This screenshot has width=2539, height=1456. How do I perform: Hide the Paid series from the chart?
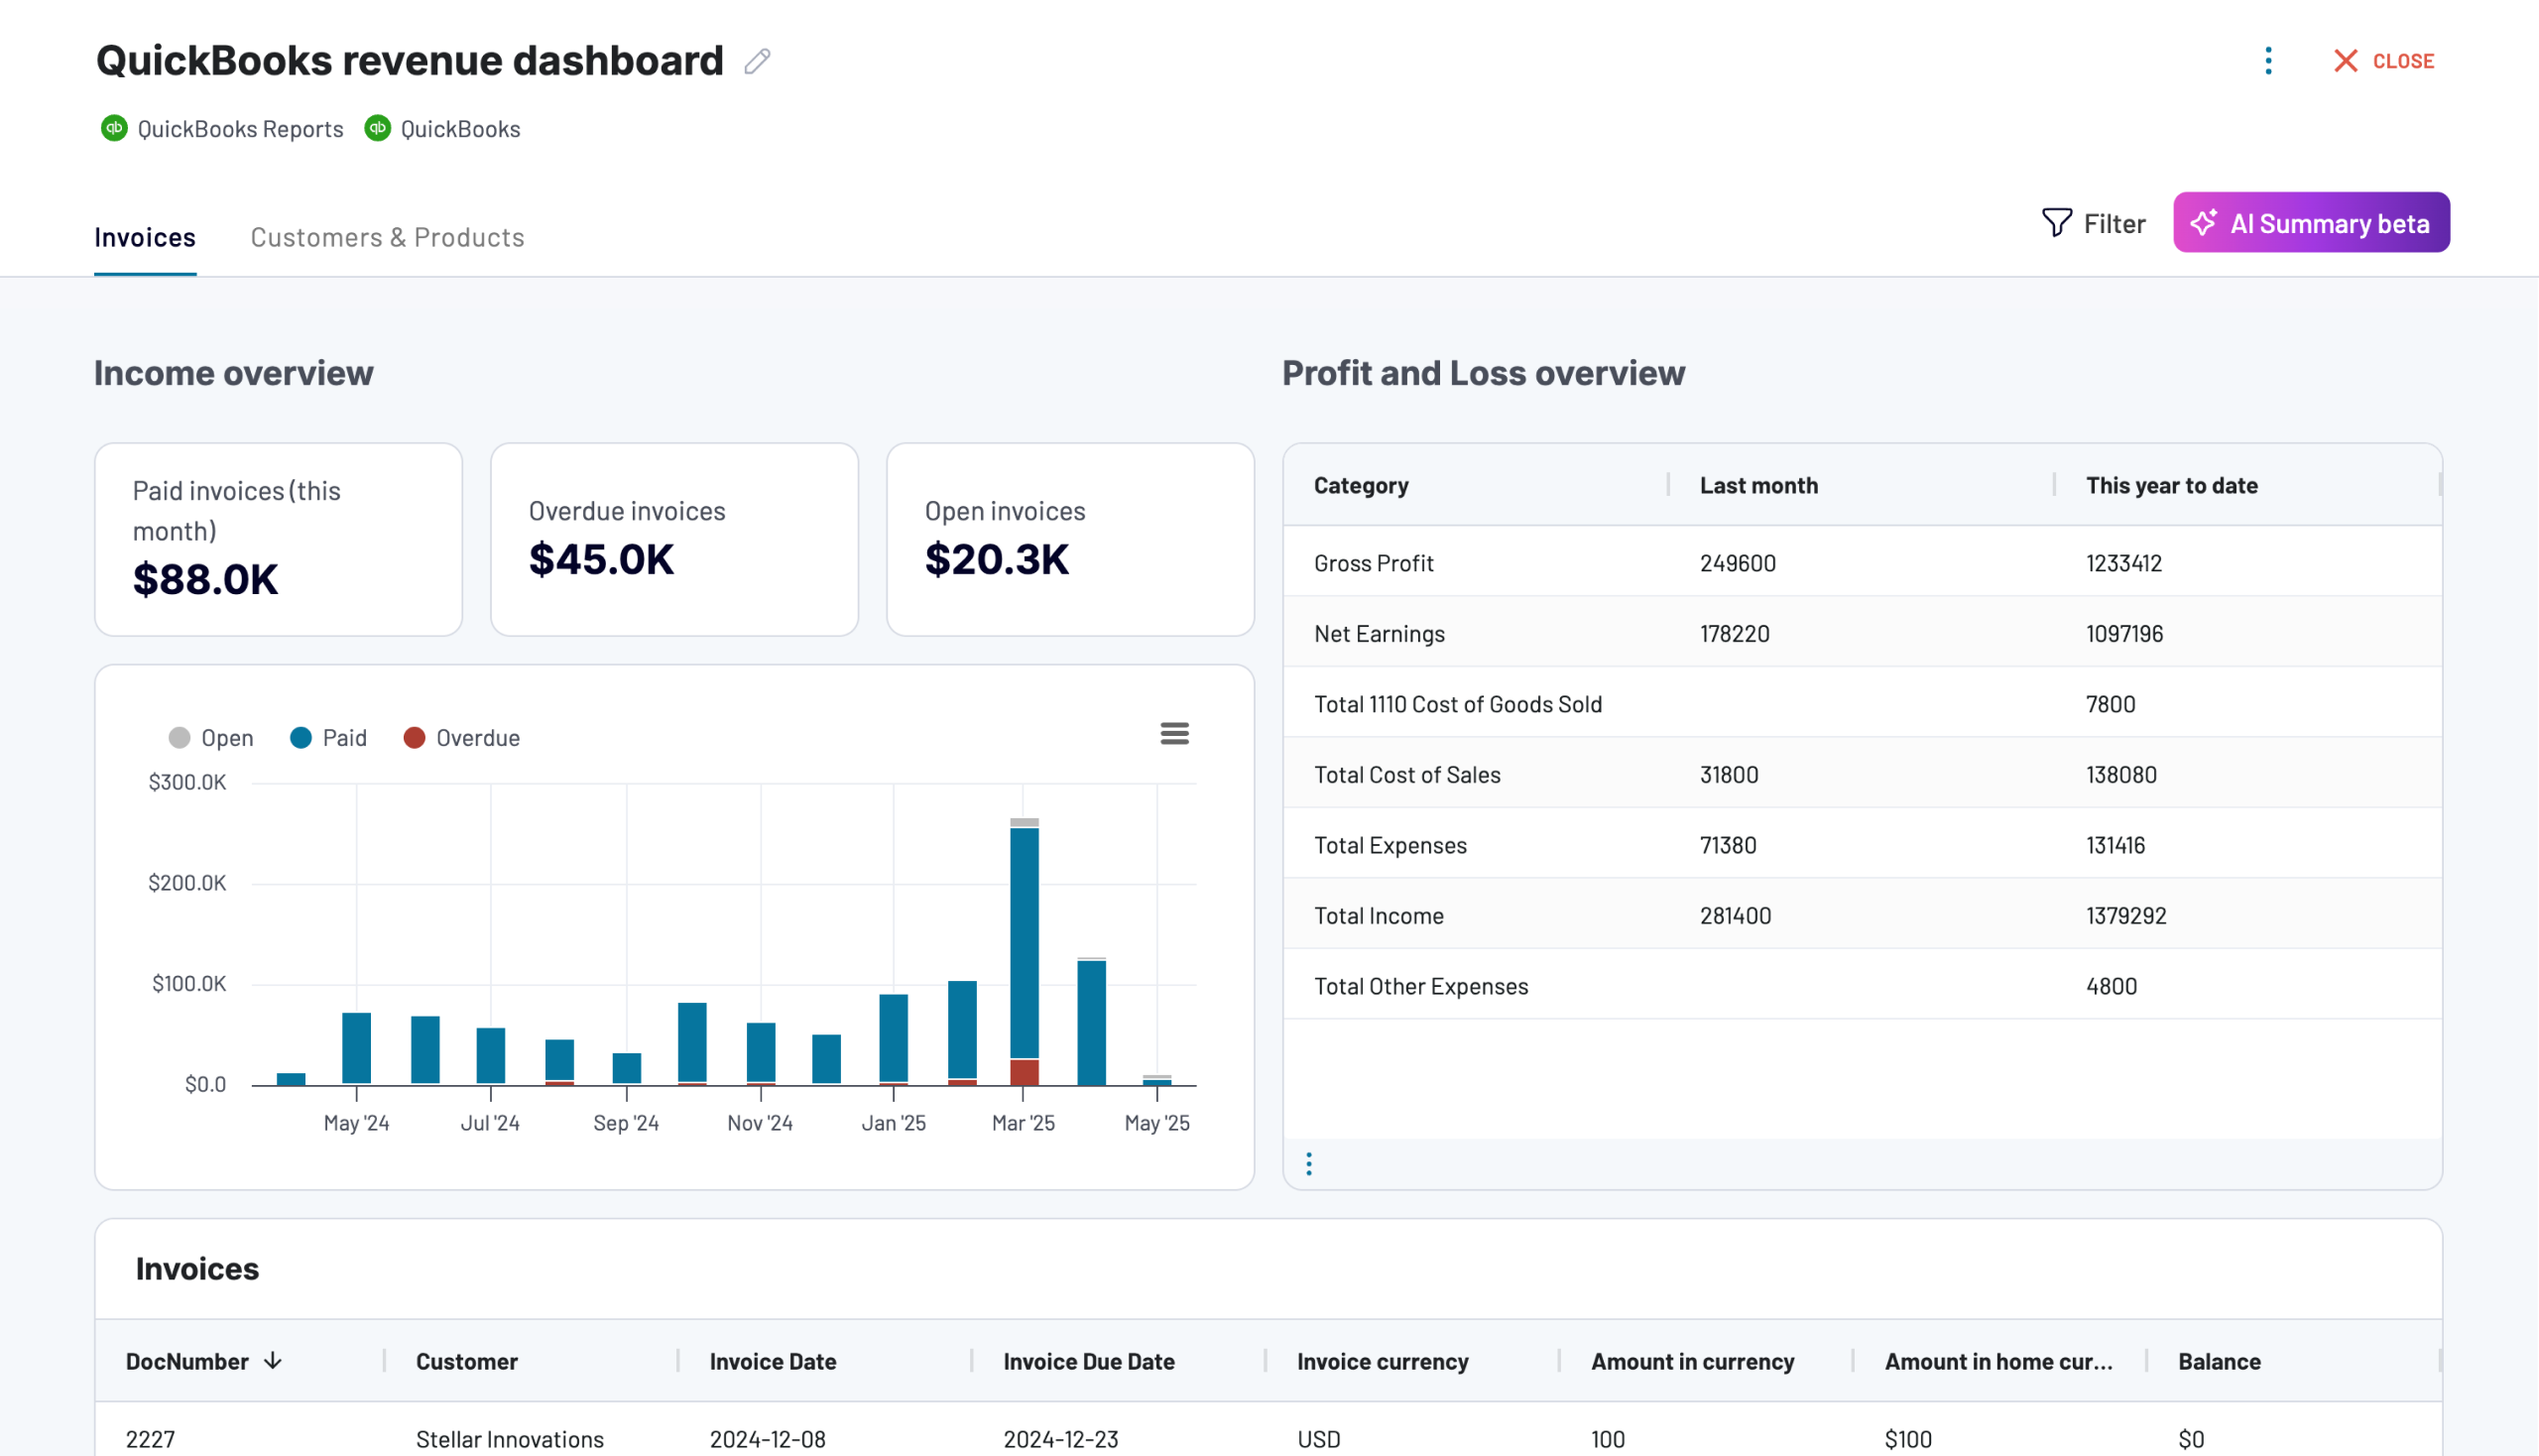pyautogui.click(x=327, y=737)
